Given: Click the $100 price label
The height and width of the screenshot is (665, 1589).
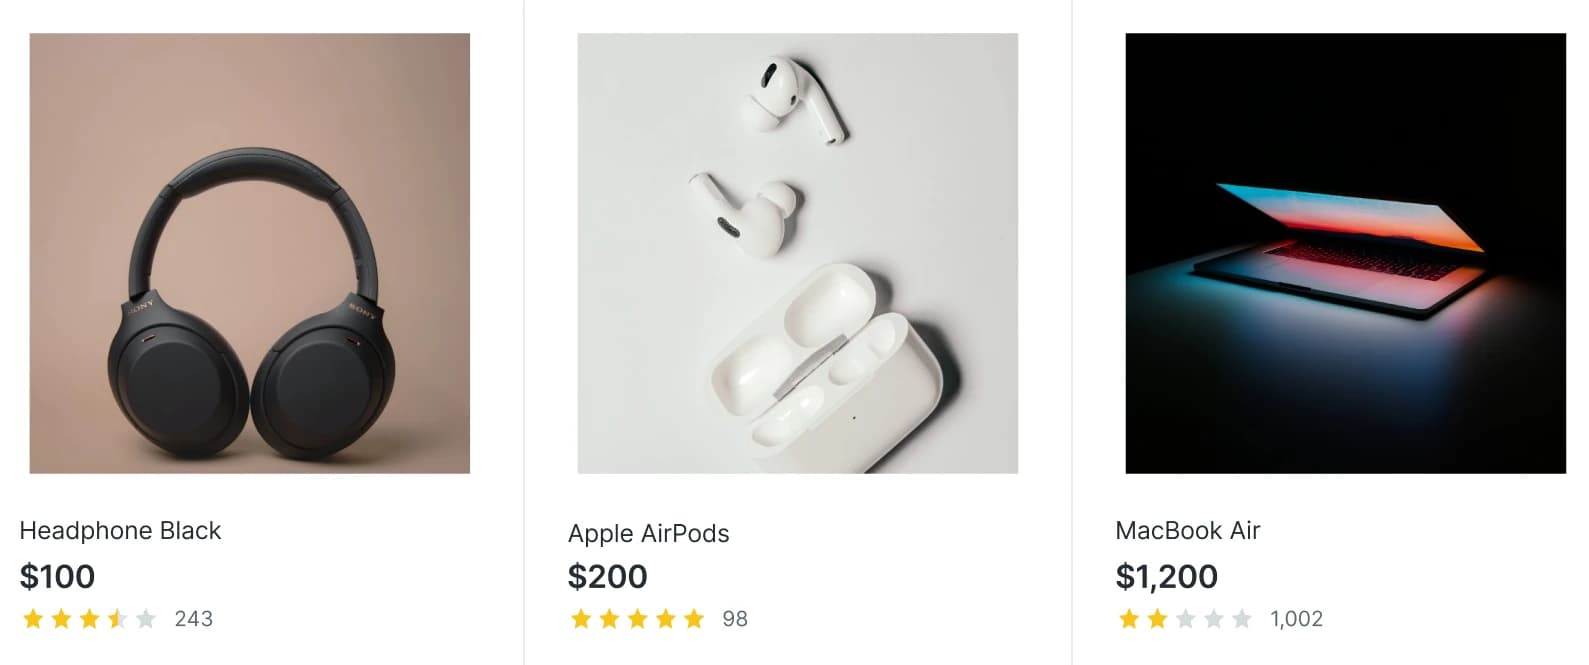Looking at the screenshot, I should tap(57, 577).
